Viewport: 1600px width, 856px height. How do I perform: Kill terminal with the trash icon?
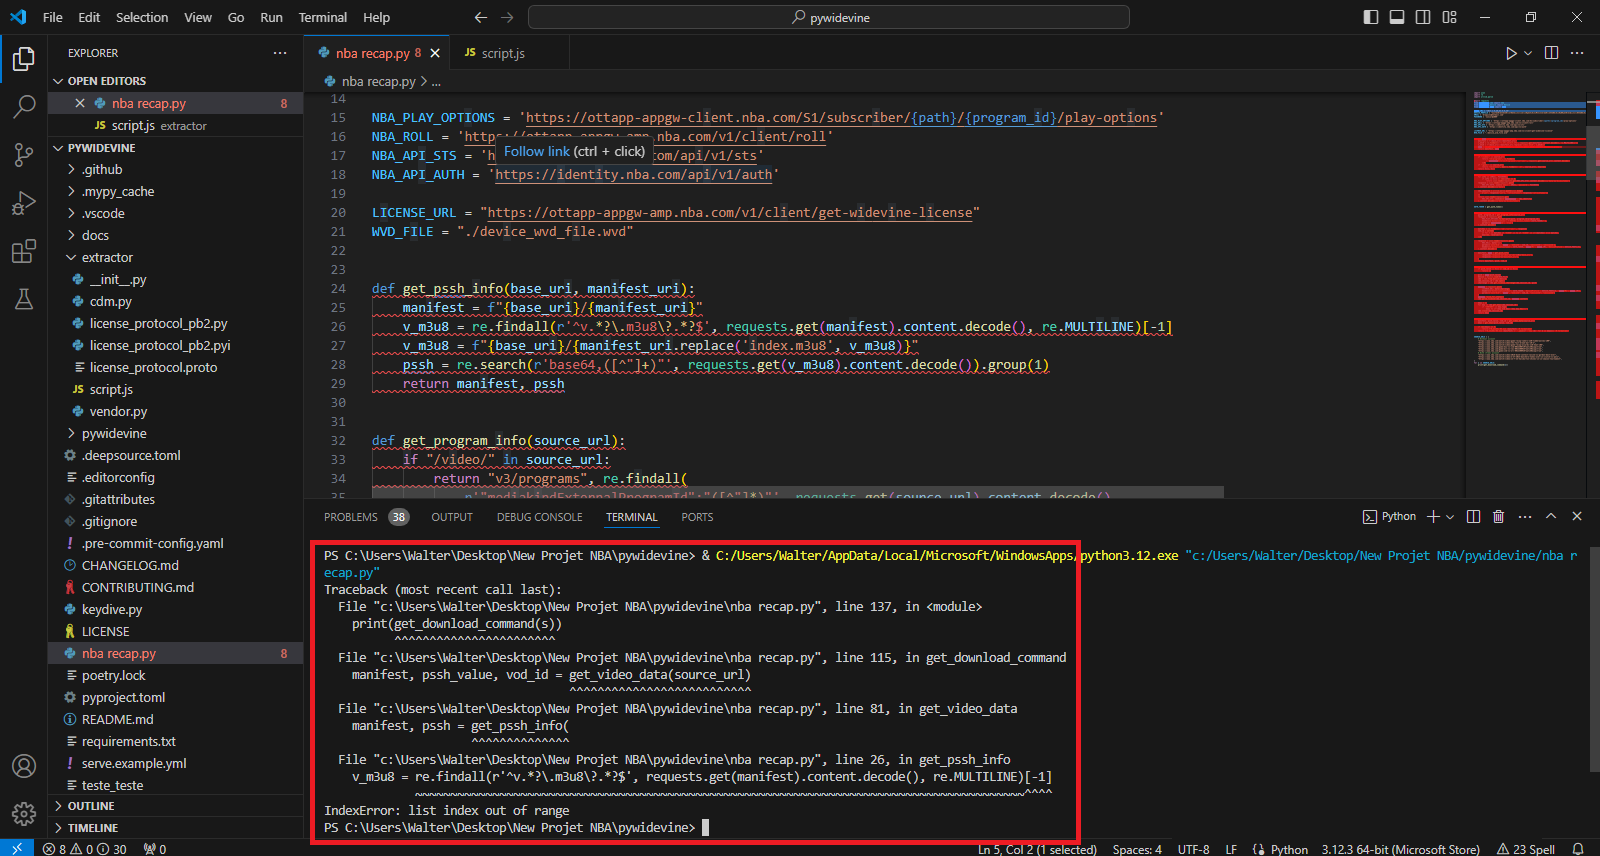pos(1498,517)
